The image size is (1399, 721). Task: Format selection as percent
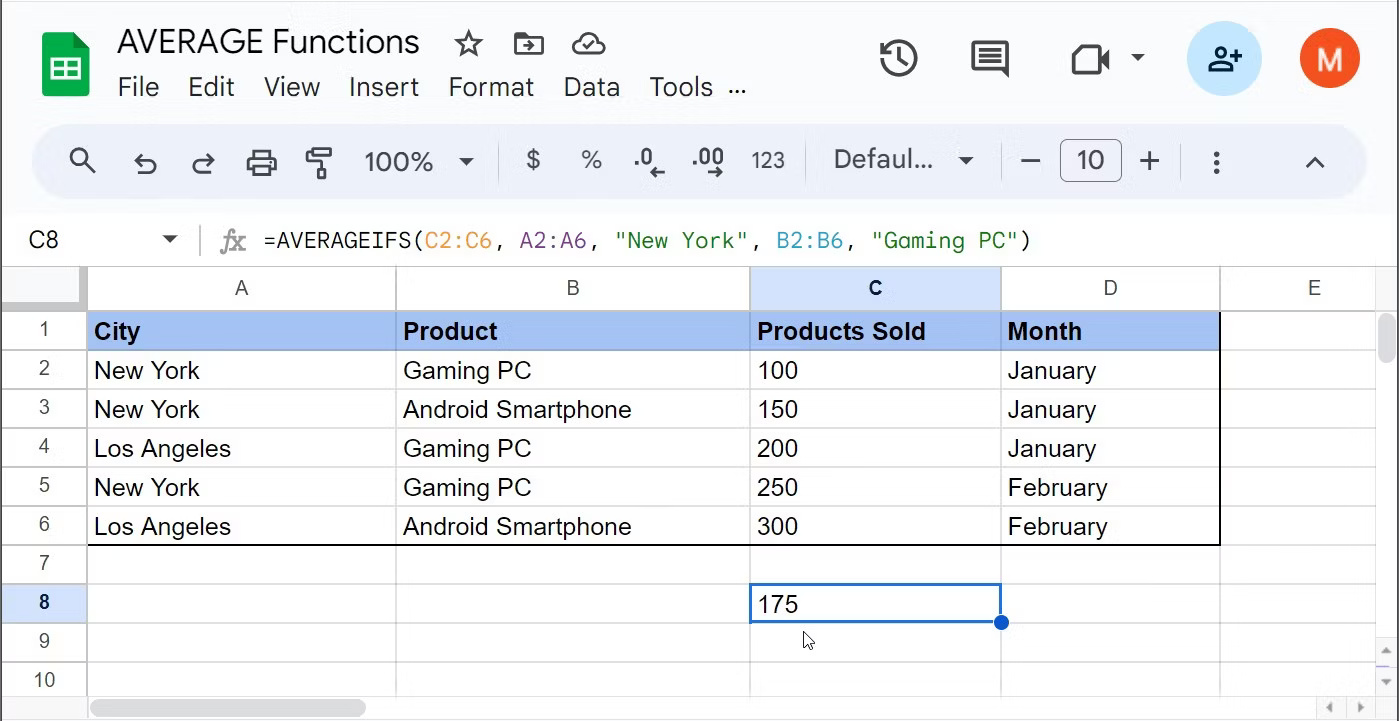pos(591,160)
